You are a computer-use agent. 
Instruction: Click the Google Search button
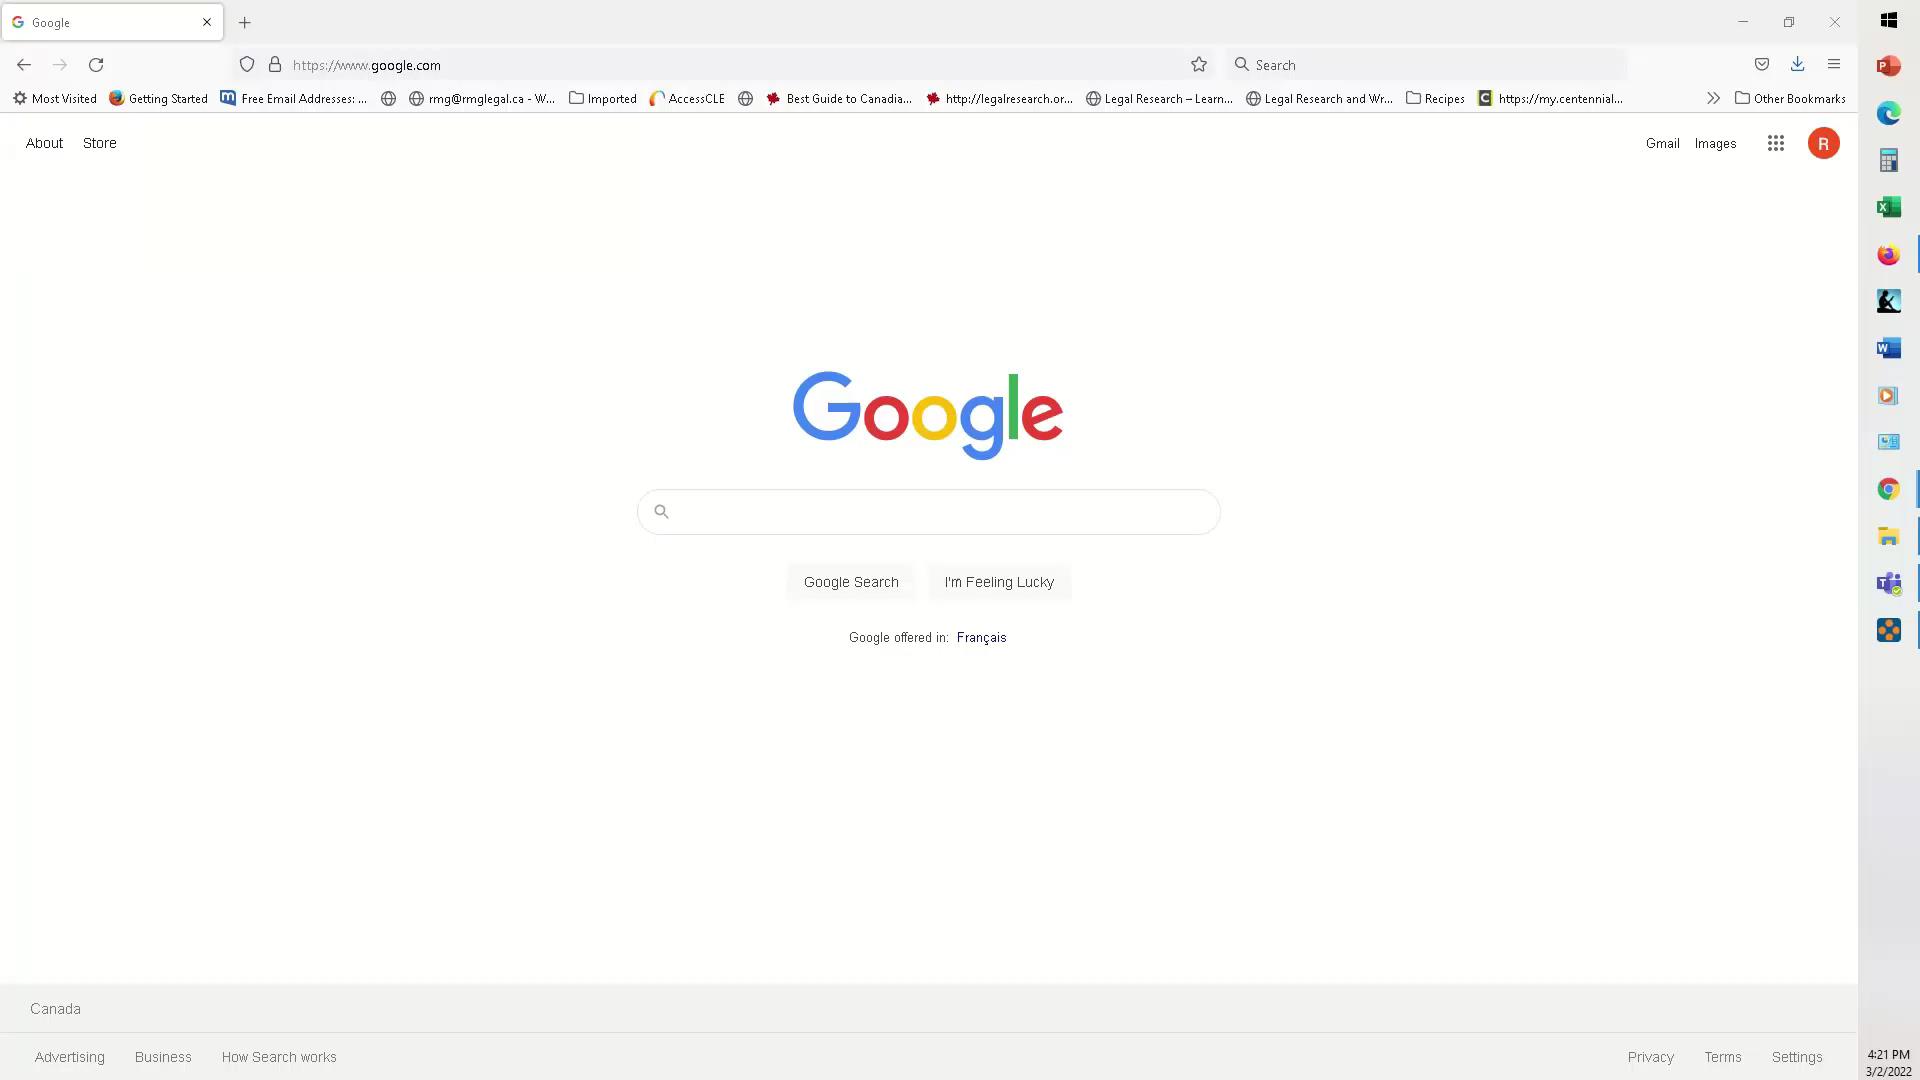coord(851,582)
